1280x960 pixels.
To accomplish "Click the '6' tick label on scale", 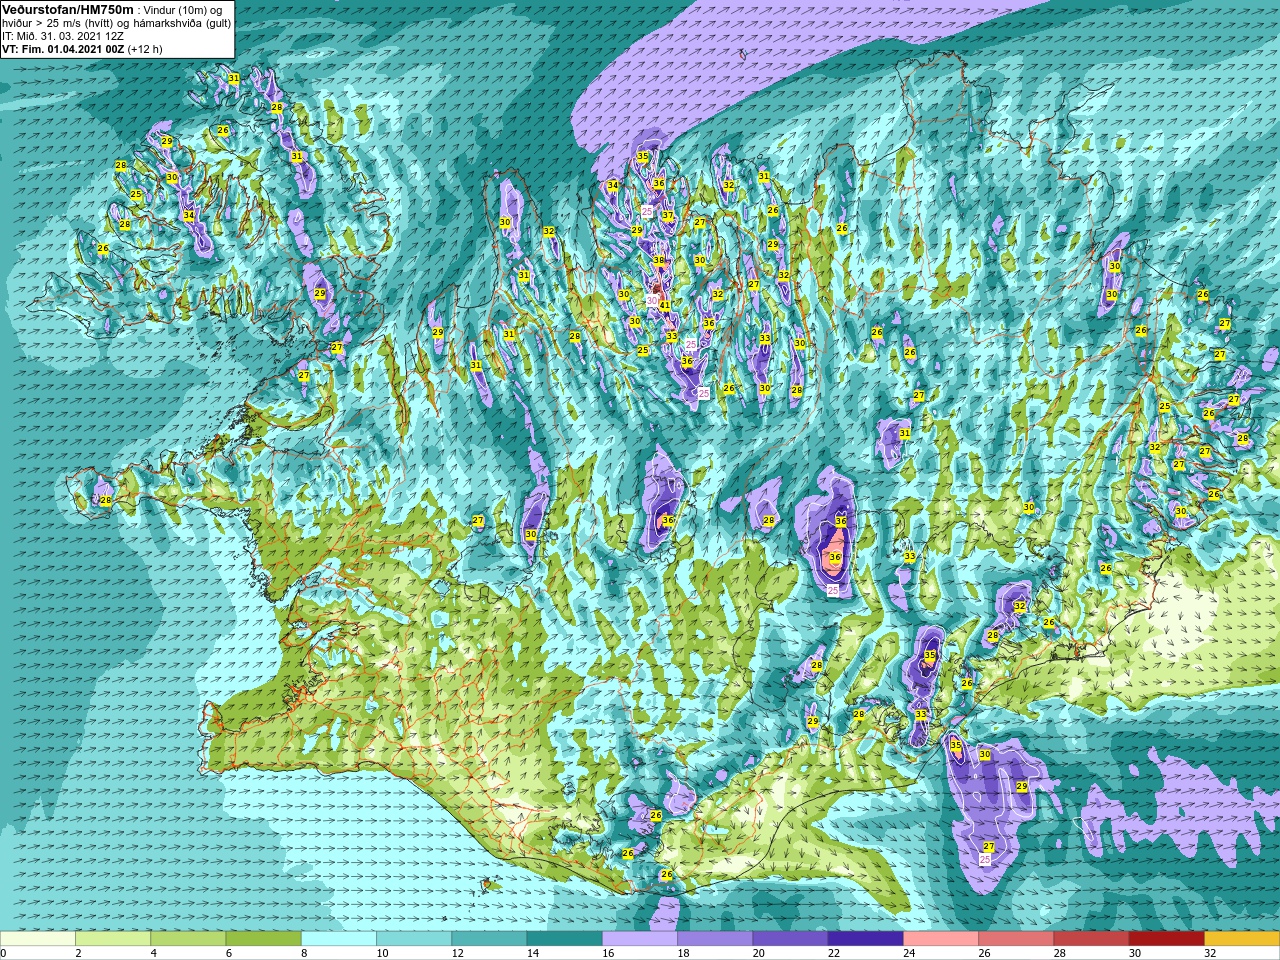I will (x=227, y=952).
